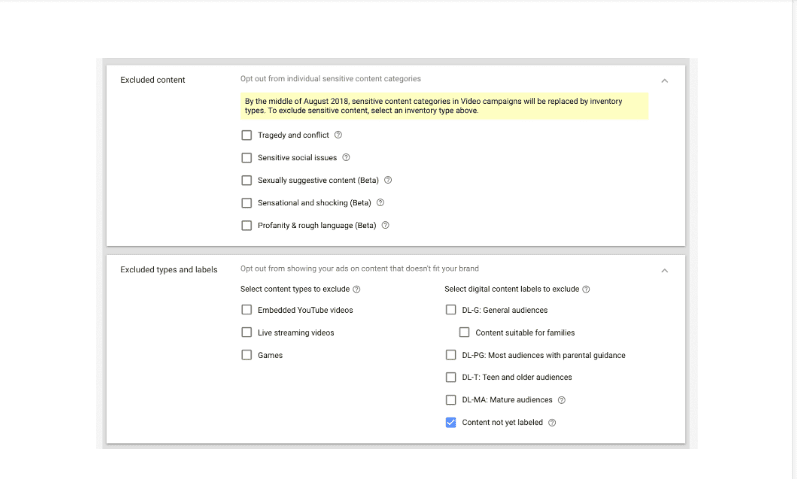Open help for Content not yet labeled
The height and width of the screenshot is (479, 797).
coord(552,423)
